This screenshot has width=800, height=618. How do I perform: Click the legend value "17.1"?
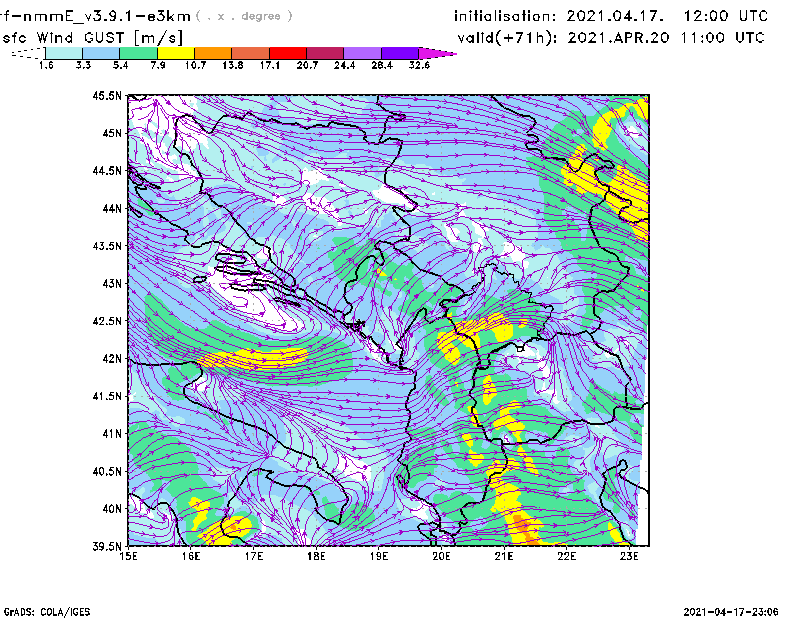tap(270, 65)
